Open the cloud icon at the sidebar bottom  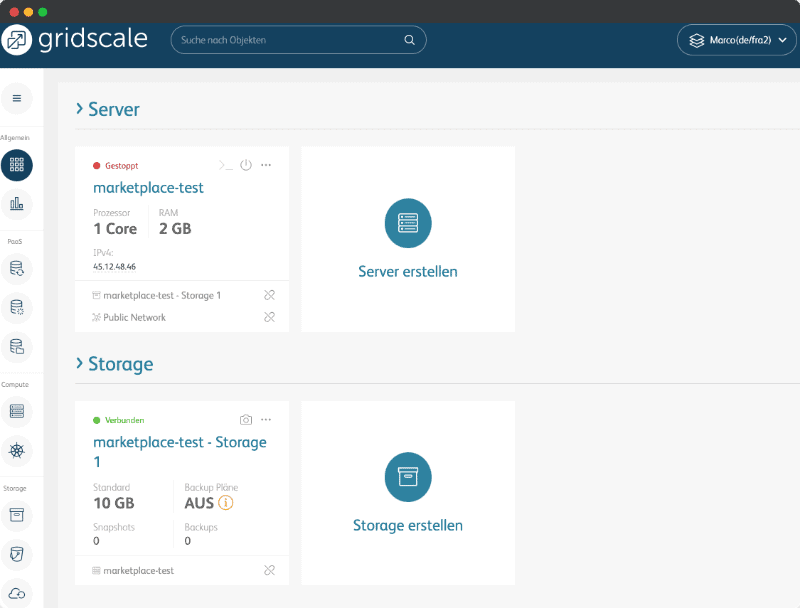point(17,593)
